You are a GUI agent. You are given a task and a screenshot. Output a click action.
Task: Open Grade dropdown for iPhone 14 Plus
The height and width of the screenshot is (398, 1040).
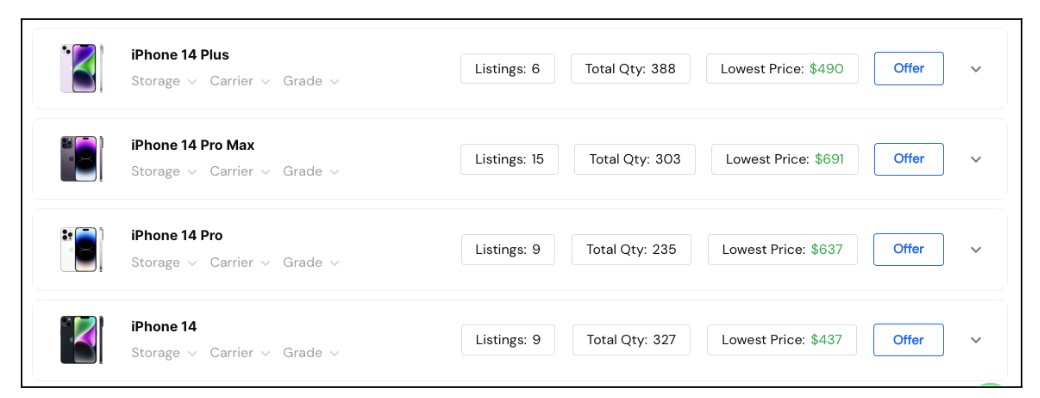click(311, 81)
